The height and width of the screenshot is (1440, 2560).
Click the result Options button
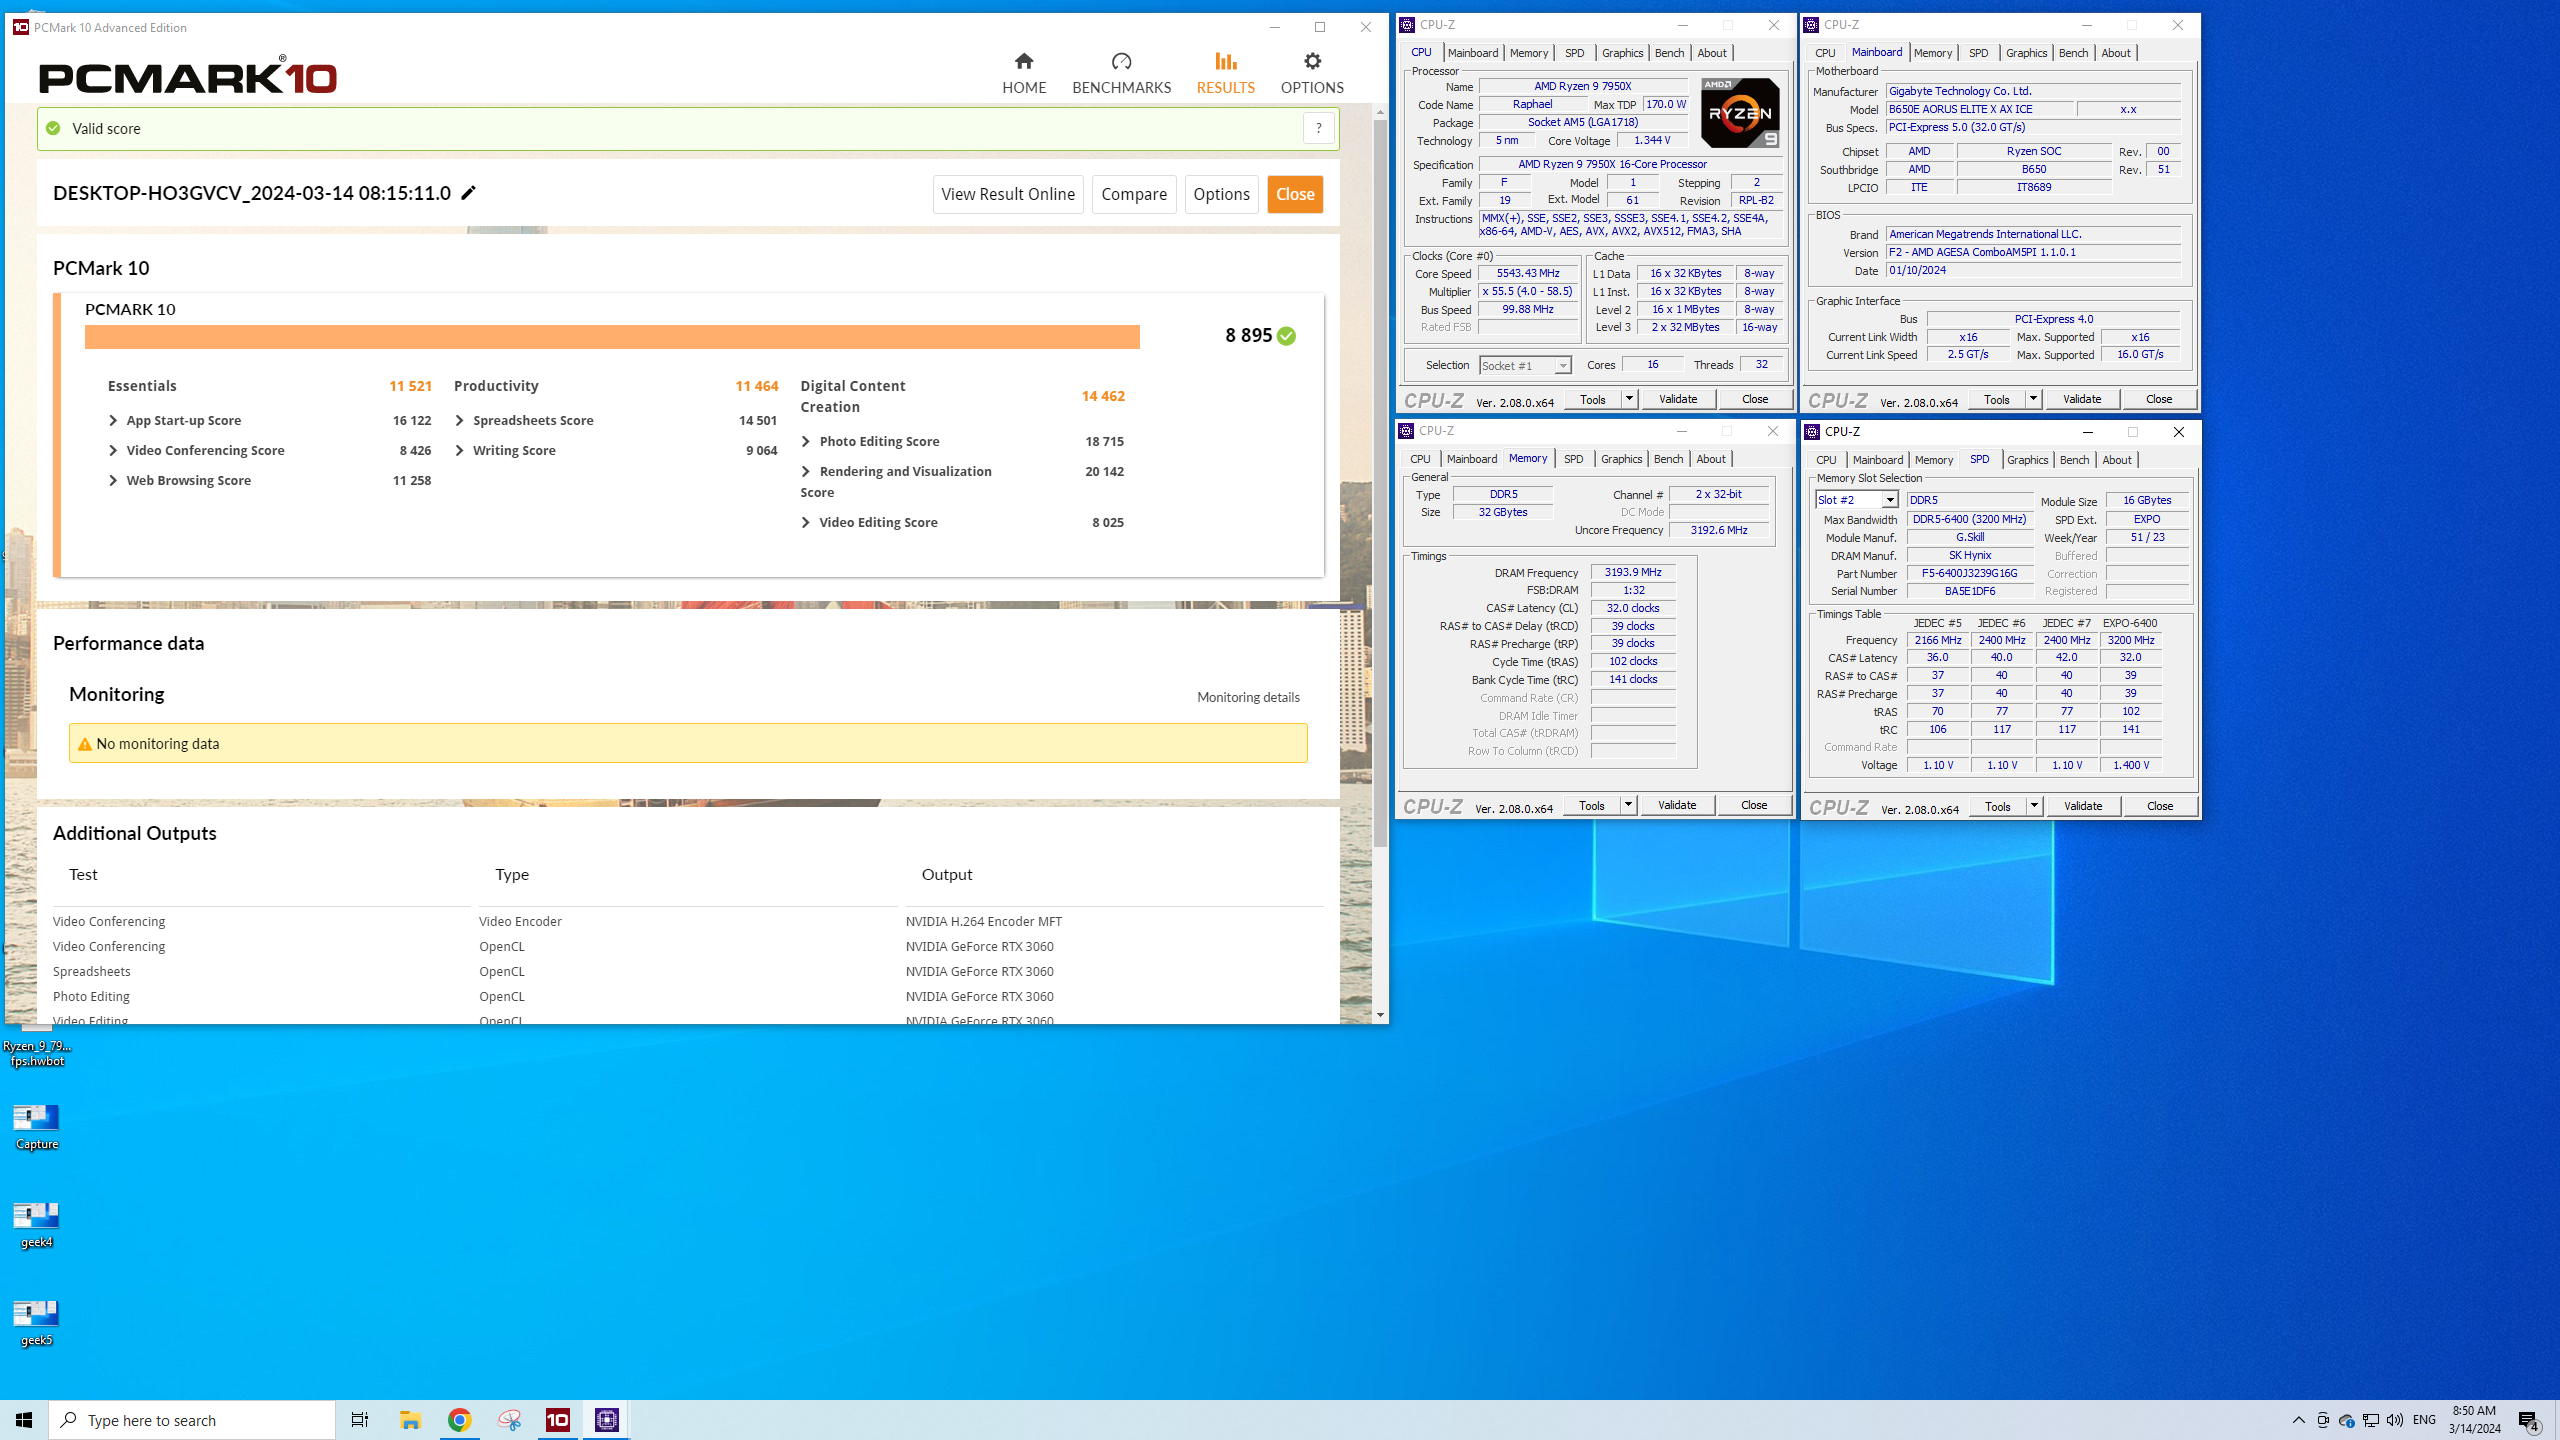tap(1221, 194)
